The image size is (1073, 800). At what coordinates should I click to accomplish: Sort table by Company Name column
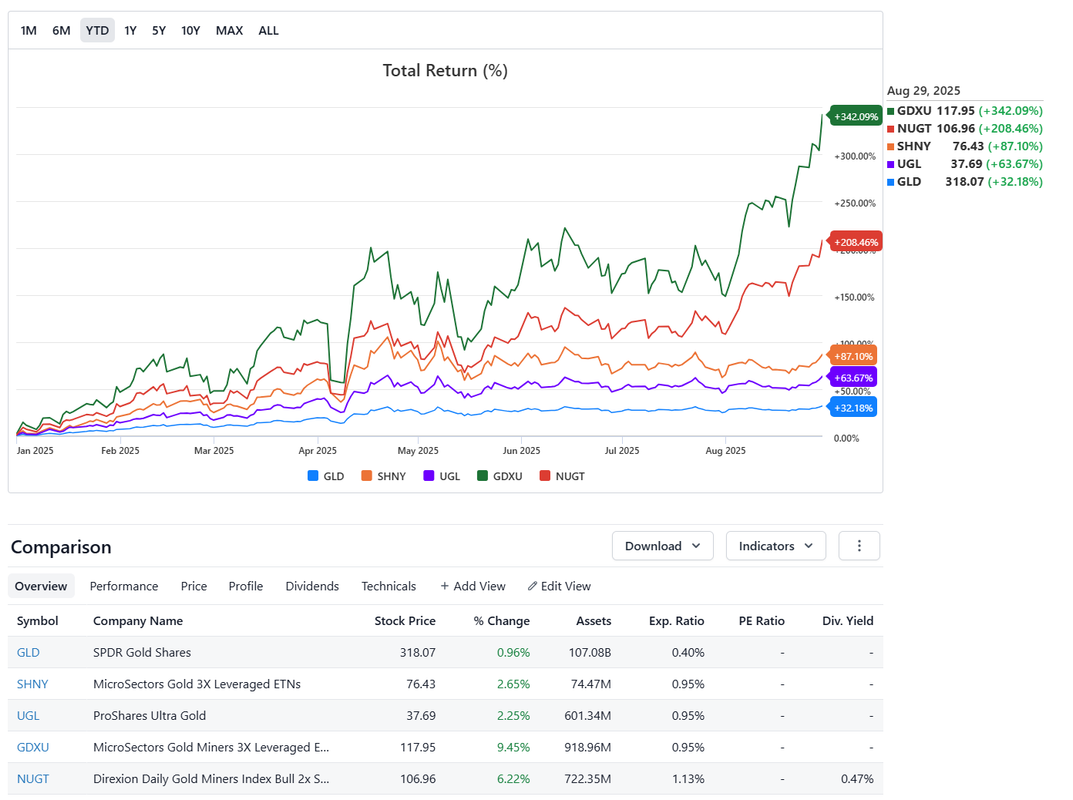pos(138,621)
